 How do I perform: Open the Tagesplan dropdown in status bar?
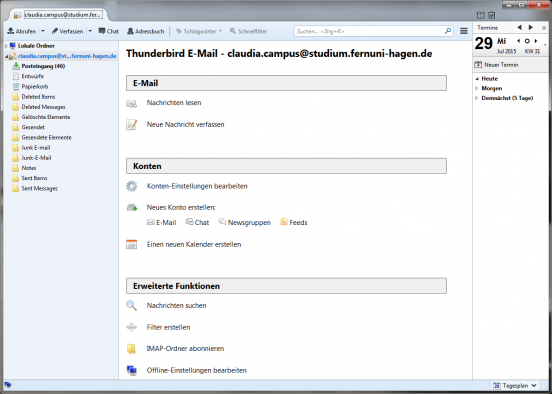click(x=515, y=386)
